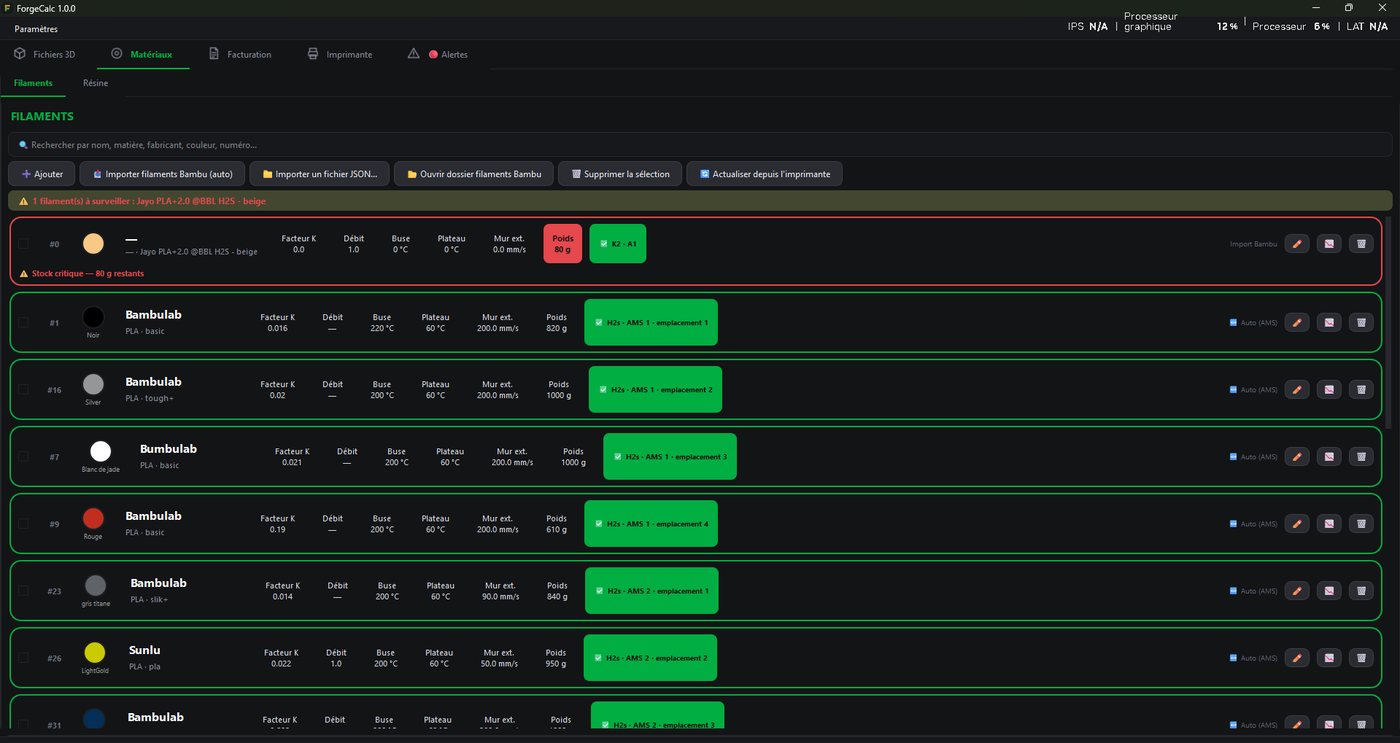The height and width of the screenshot is (743, 1400).
Task: Delete the Bambulab gris titane filament
Action: (x=1361, y=590)
